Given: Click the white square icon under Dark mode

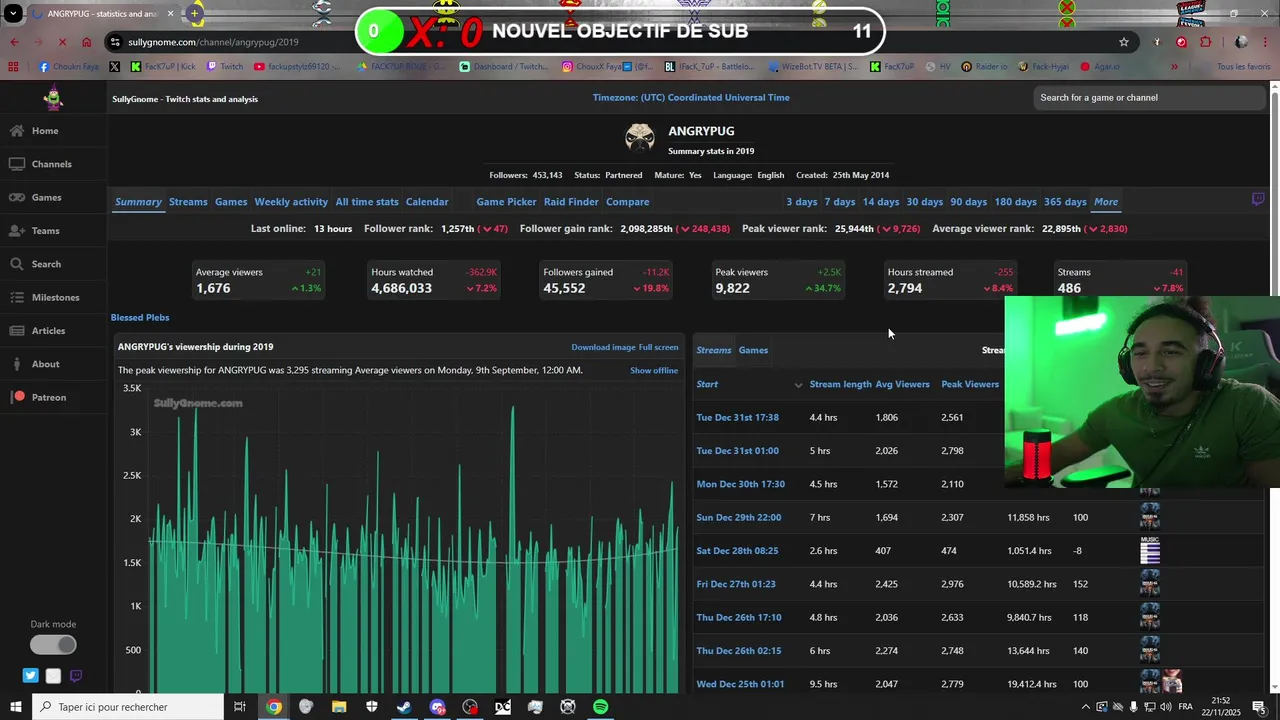Looking at the screenshot, I should point(53,676).
